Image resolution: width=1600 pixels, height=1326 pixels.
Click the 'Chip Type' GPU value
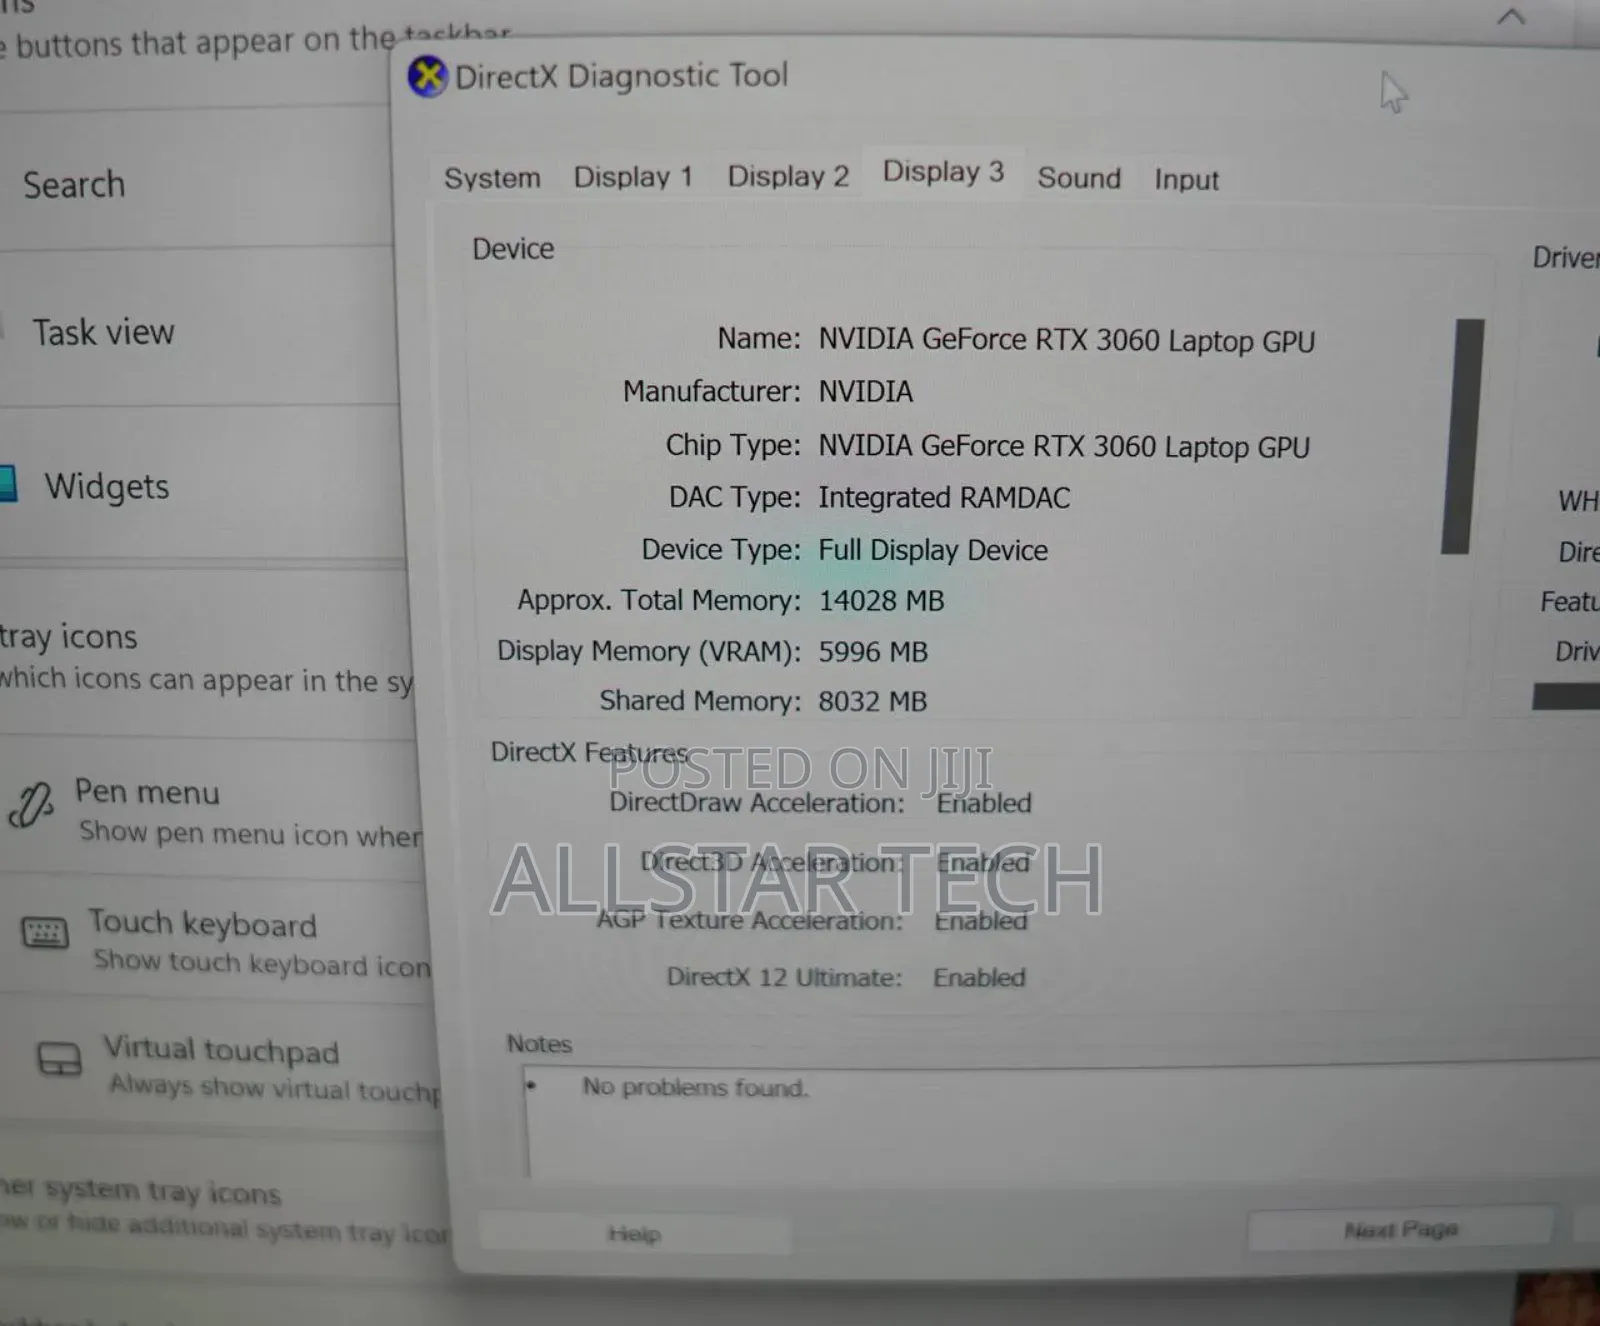pyautogui.click(x=1064, y=446)
